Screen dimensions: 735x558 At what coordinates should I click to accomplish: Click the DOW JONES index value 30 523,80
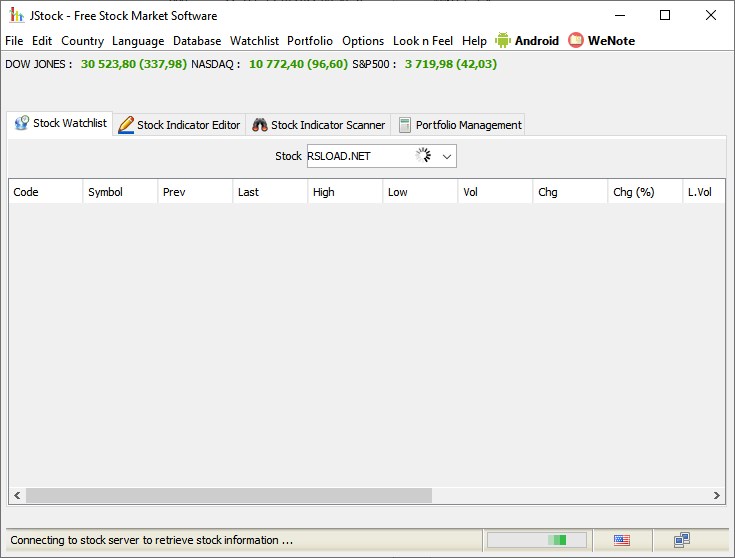click(134, 64)
